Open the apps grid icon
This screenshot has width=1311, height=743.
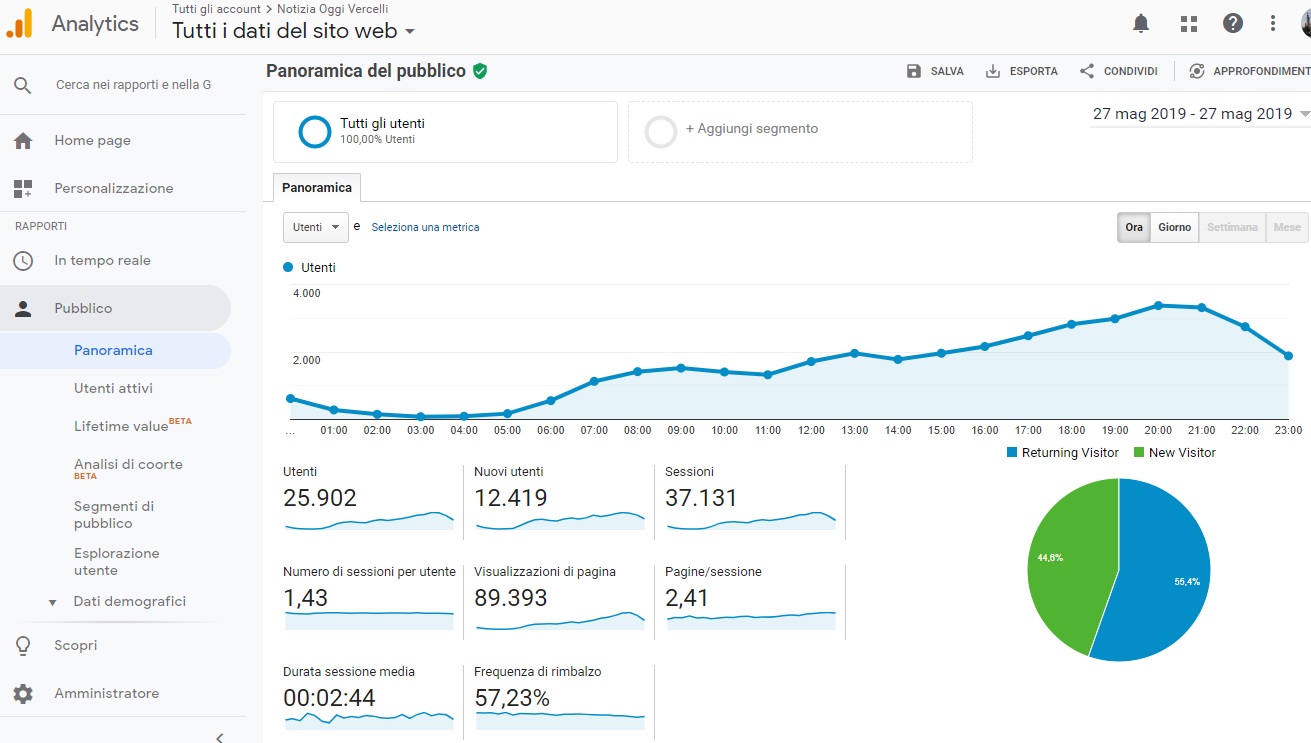[1189, 24]
